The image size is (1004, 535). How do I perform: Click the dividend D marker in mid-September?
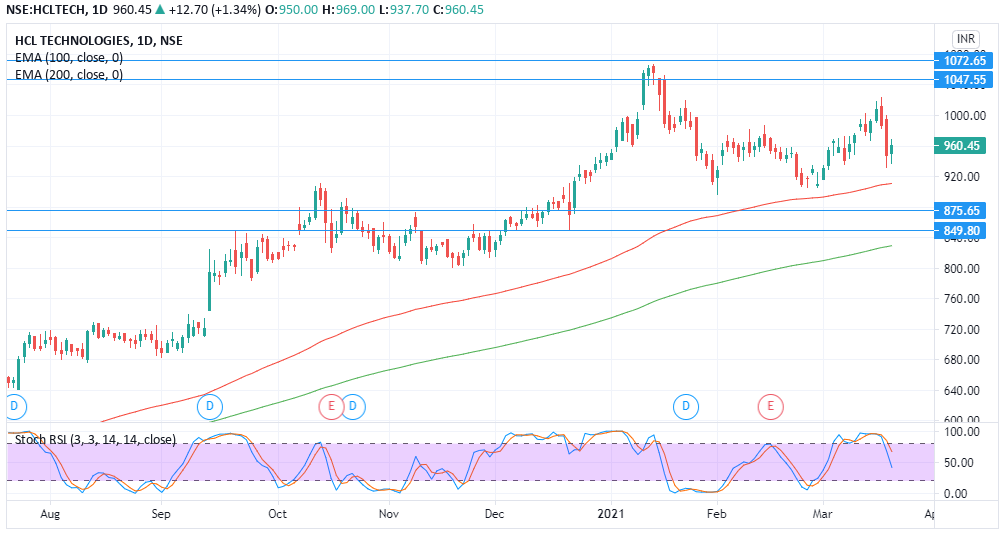[209, 406]
